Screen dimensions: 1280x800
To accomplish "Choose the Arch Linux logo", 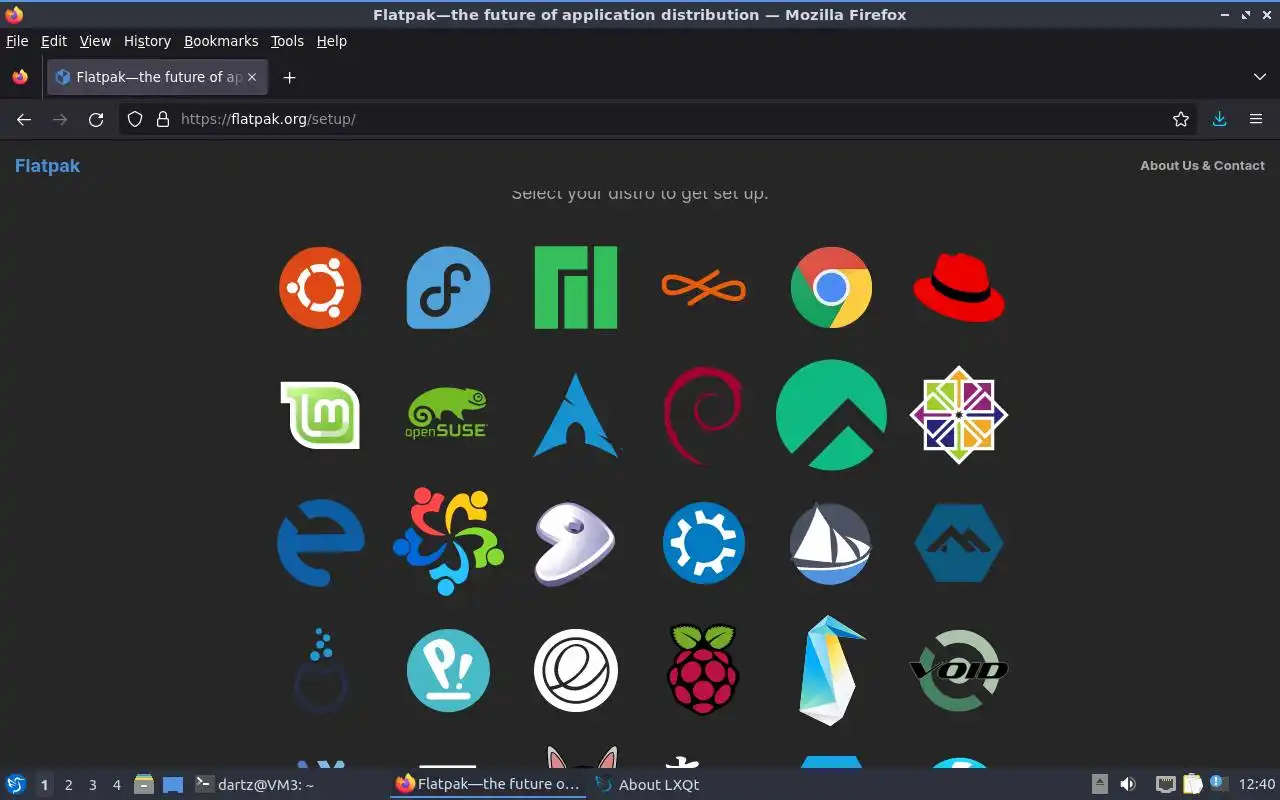I will (576, 415).
